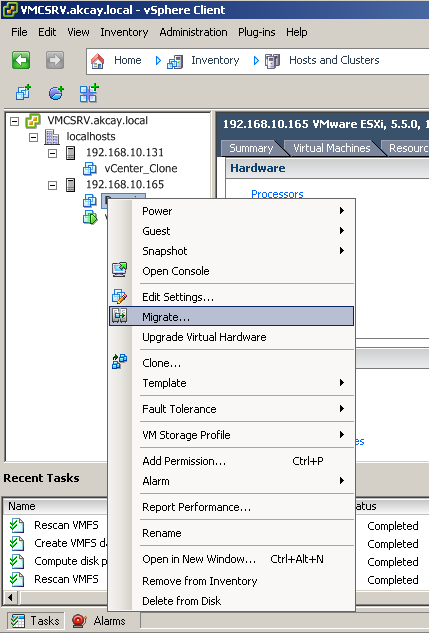Click the localhosts datacenter icon
This screenshot has width=429, height=633.
coord(52,137)
